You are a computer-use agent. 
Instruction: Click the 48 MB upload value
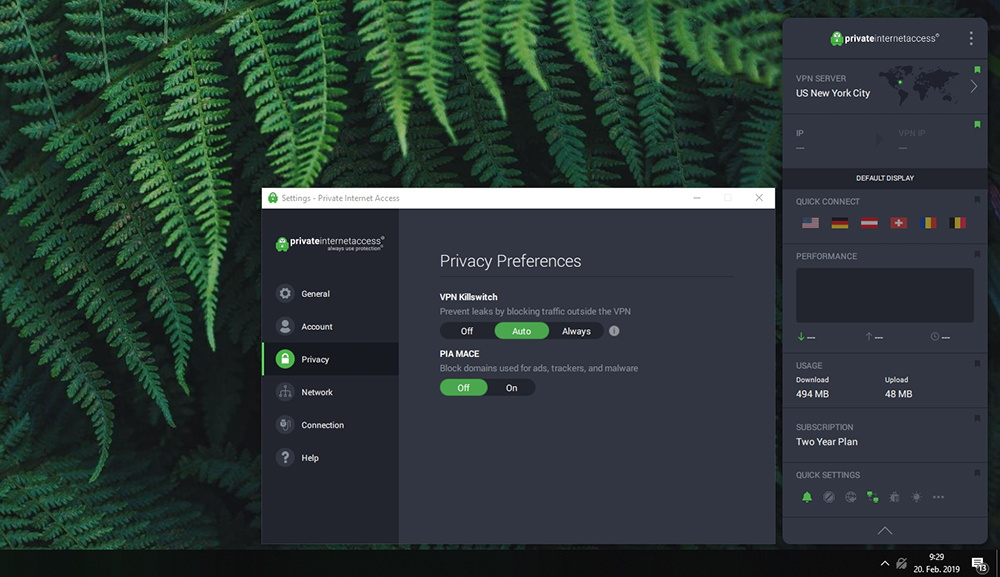coord(899,394)
